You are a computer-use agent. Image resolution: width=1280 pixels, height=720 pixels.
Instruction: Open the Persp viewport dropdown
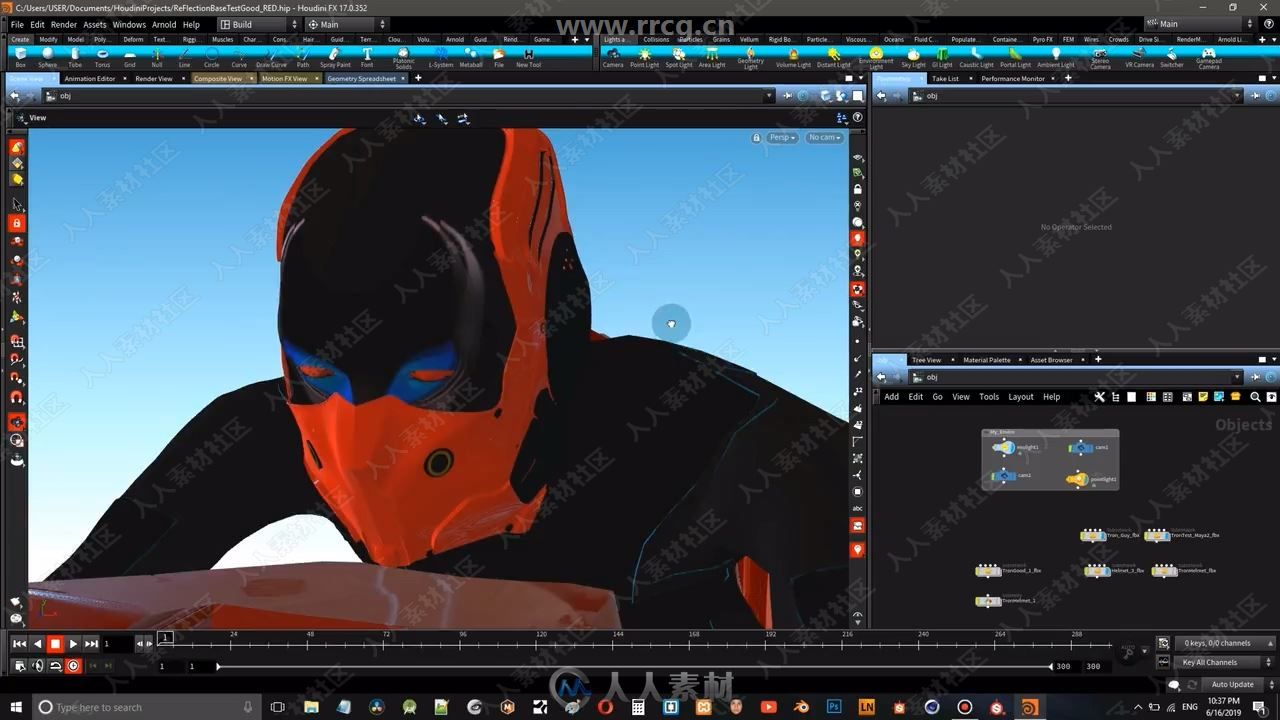(x=782, y=137)
